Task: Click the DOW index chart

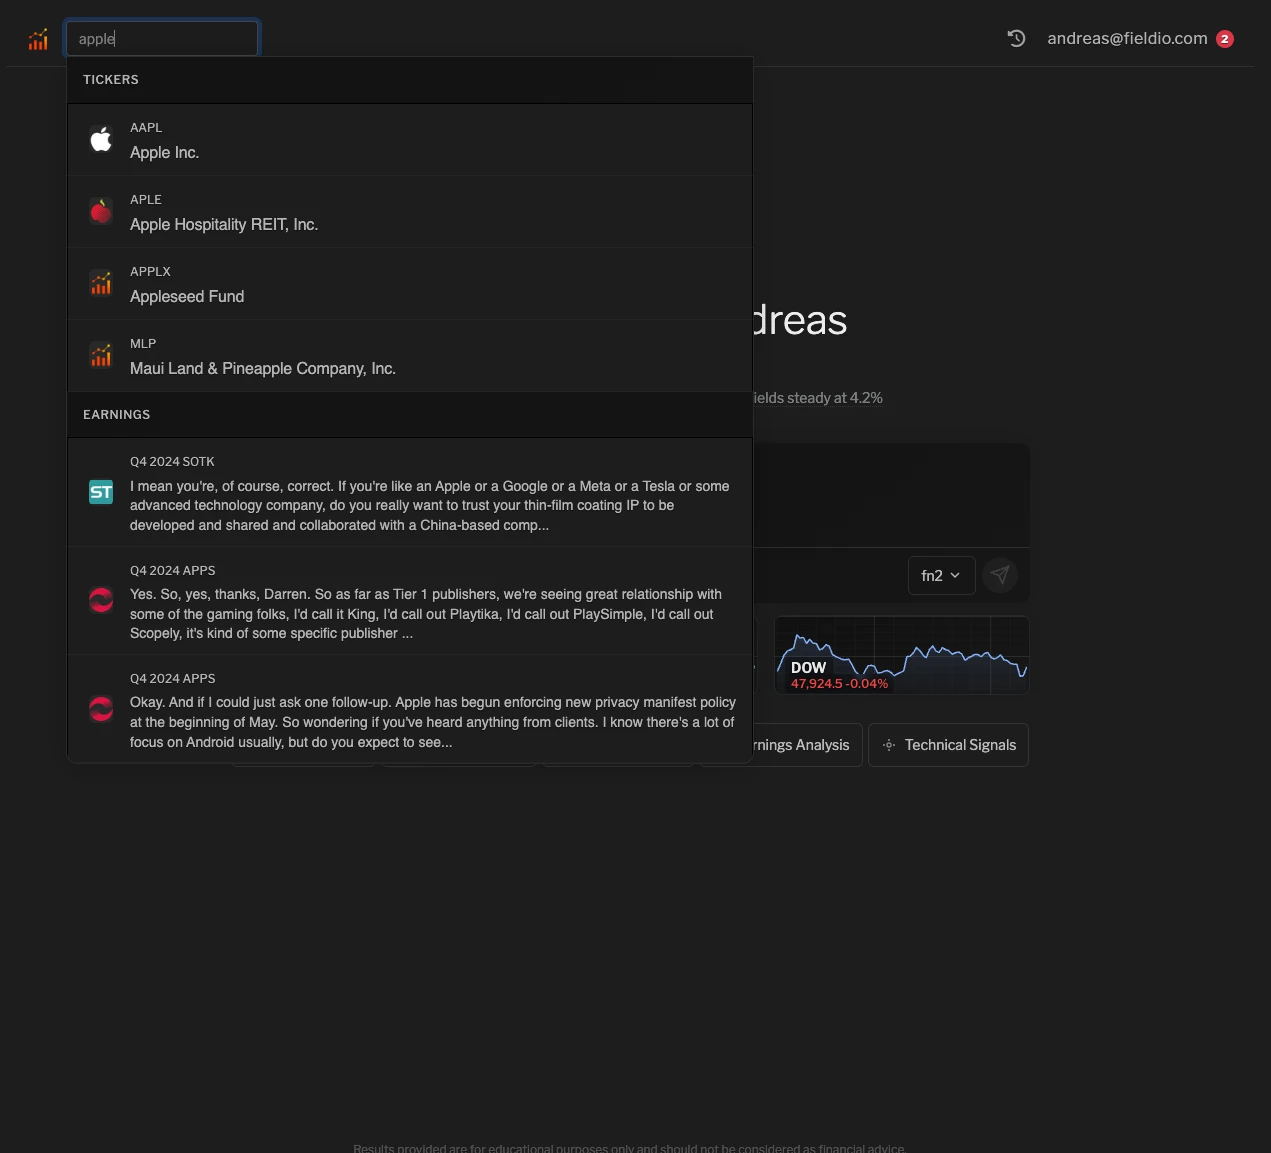Action: [900, 655]
